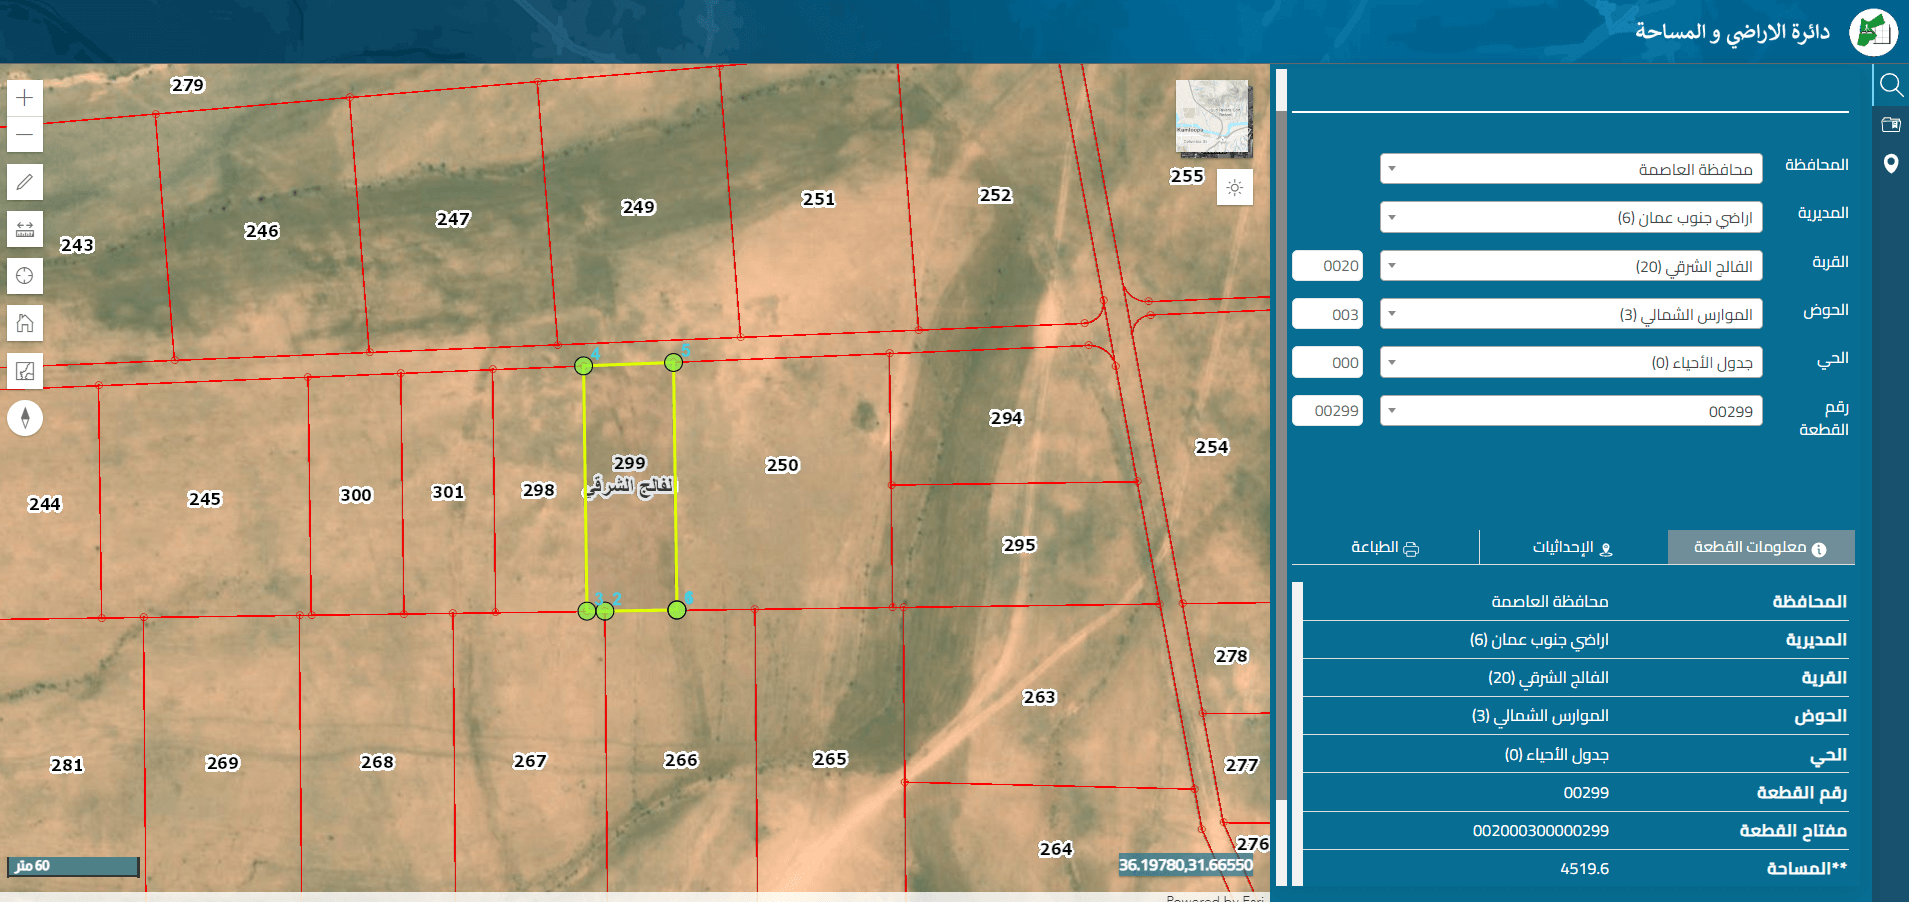Open the 00299 parcel number dropdown
Screen dimensions: 1909x902
[1571, 411]
